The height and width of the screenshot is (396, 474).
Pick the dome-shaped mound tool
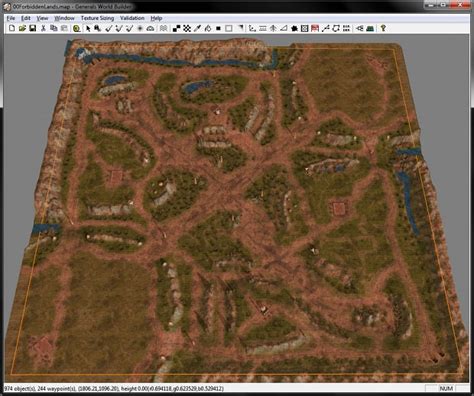150,29
